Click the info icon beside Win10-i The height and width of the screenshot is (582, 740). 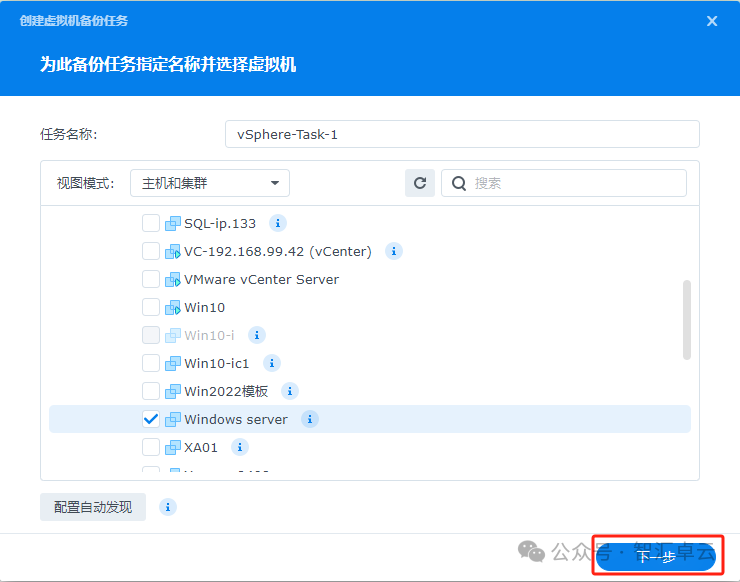coord(257,335)
